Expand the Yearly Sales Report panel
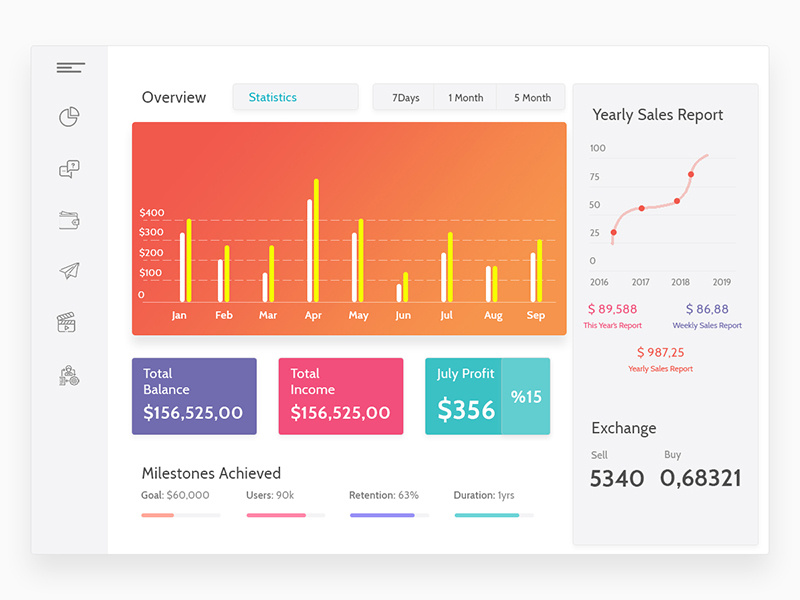Image resolution: width=800 pixels, height=600 pixels. coord(657,115)
